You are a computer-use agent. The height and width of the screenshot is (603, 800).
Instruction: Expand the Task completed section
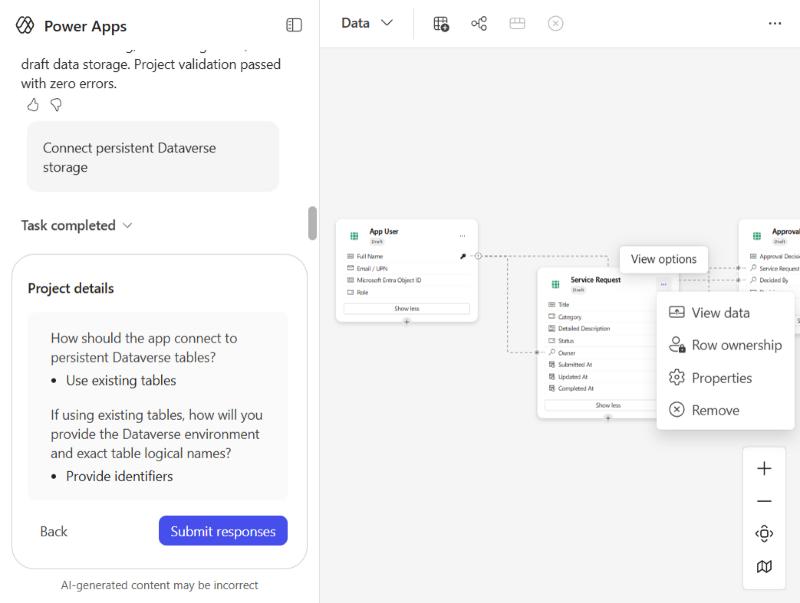[77, 225]
